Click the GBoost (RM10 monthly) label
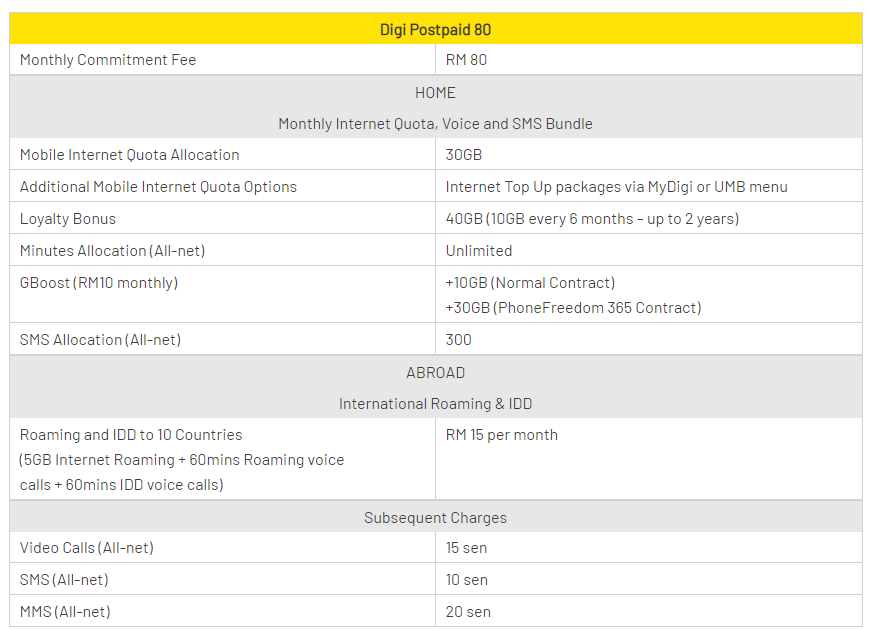This screenshot has height=630, width=871. coord(99,283)
